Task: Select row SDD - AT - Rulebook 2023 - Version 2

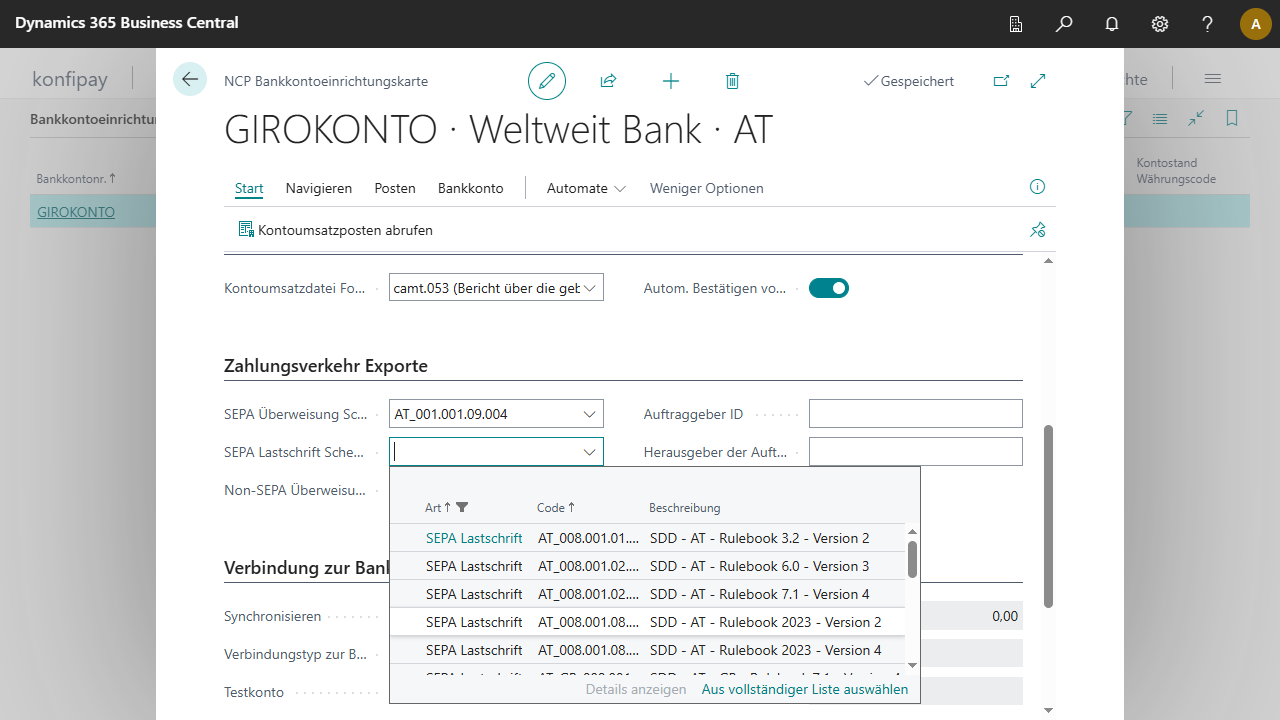Action: click(647, 622)
